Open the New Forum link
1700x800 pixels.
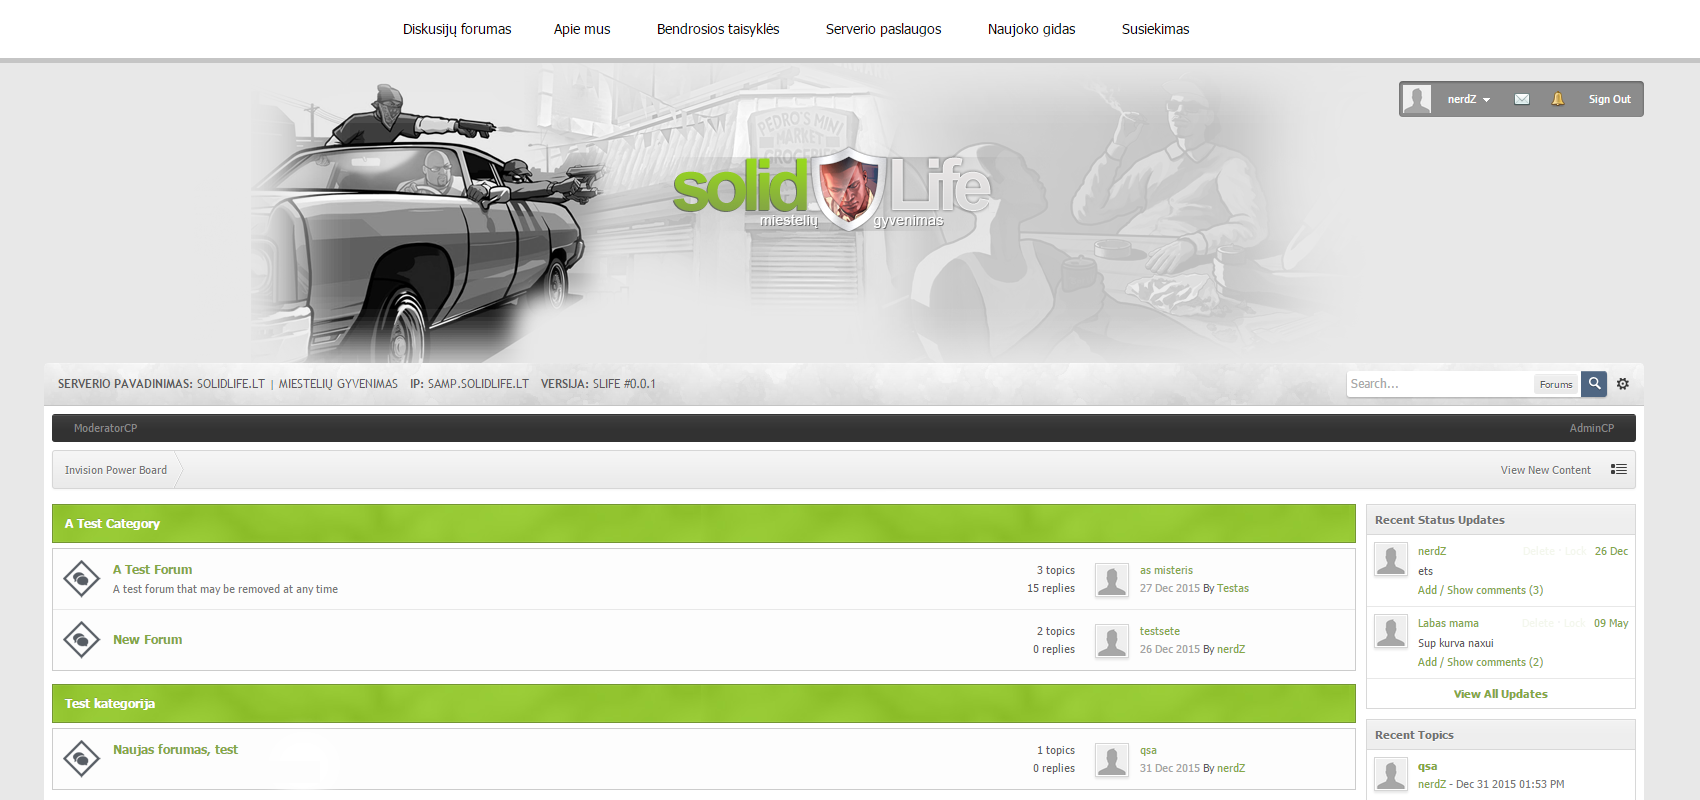click(x=147, y=639)
